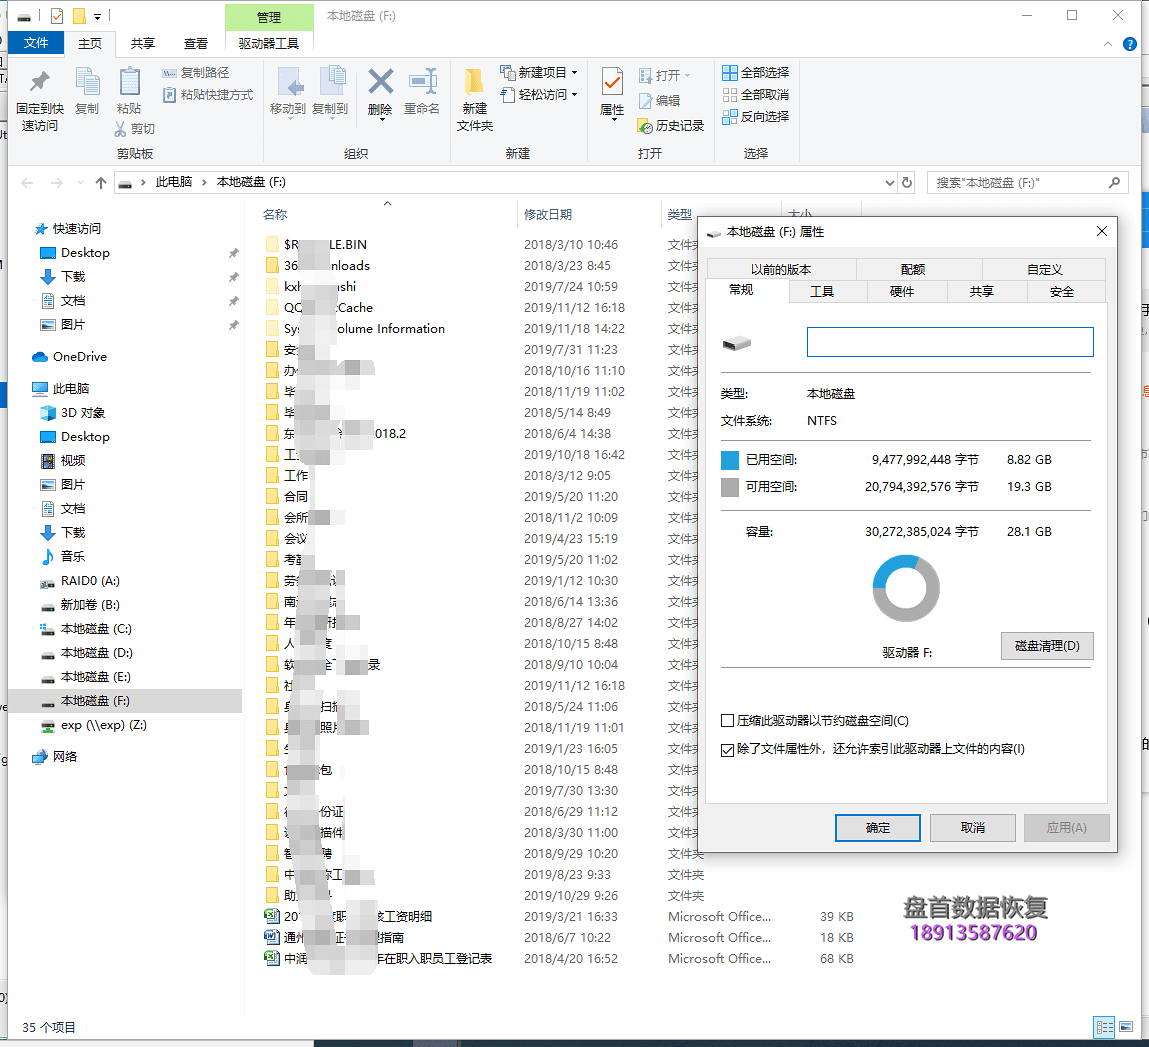Image resolution: width=1149 pixels, height=1047 pixels.
Task: Sort the list by the 名称 column header
Action: pos(276,215)
